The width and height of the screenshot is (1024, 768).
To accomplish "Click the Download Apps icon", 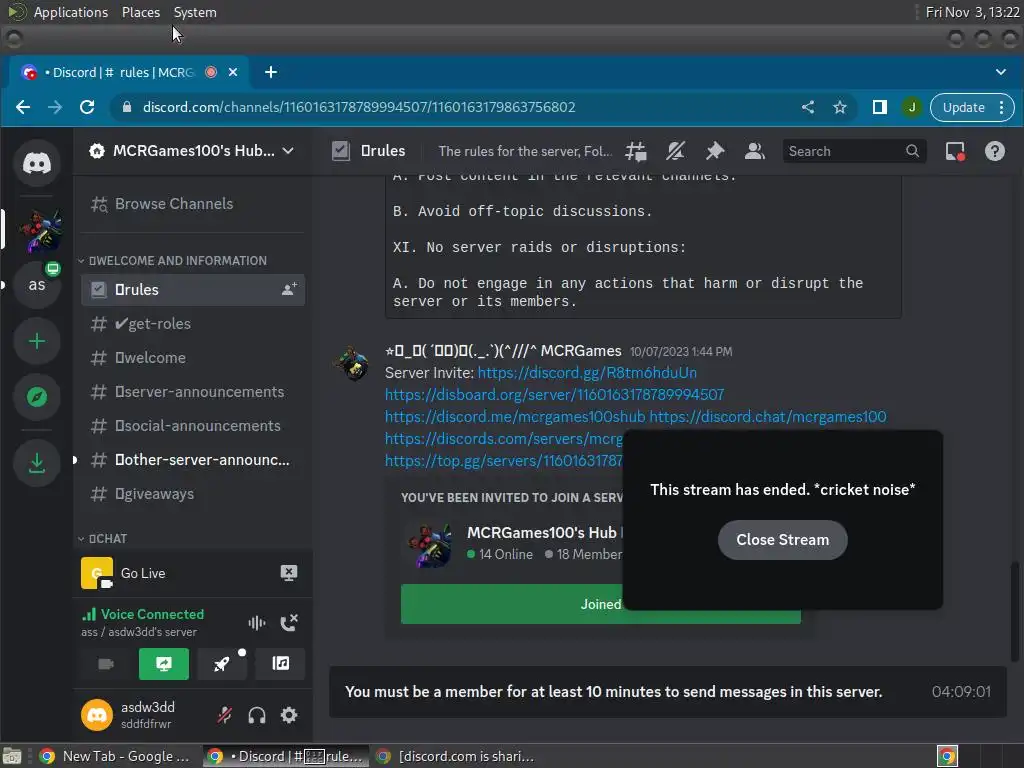I will coord(37,463).
